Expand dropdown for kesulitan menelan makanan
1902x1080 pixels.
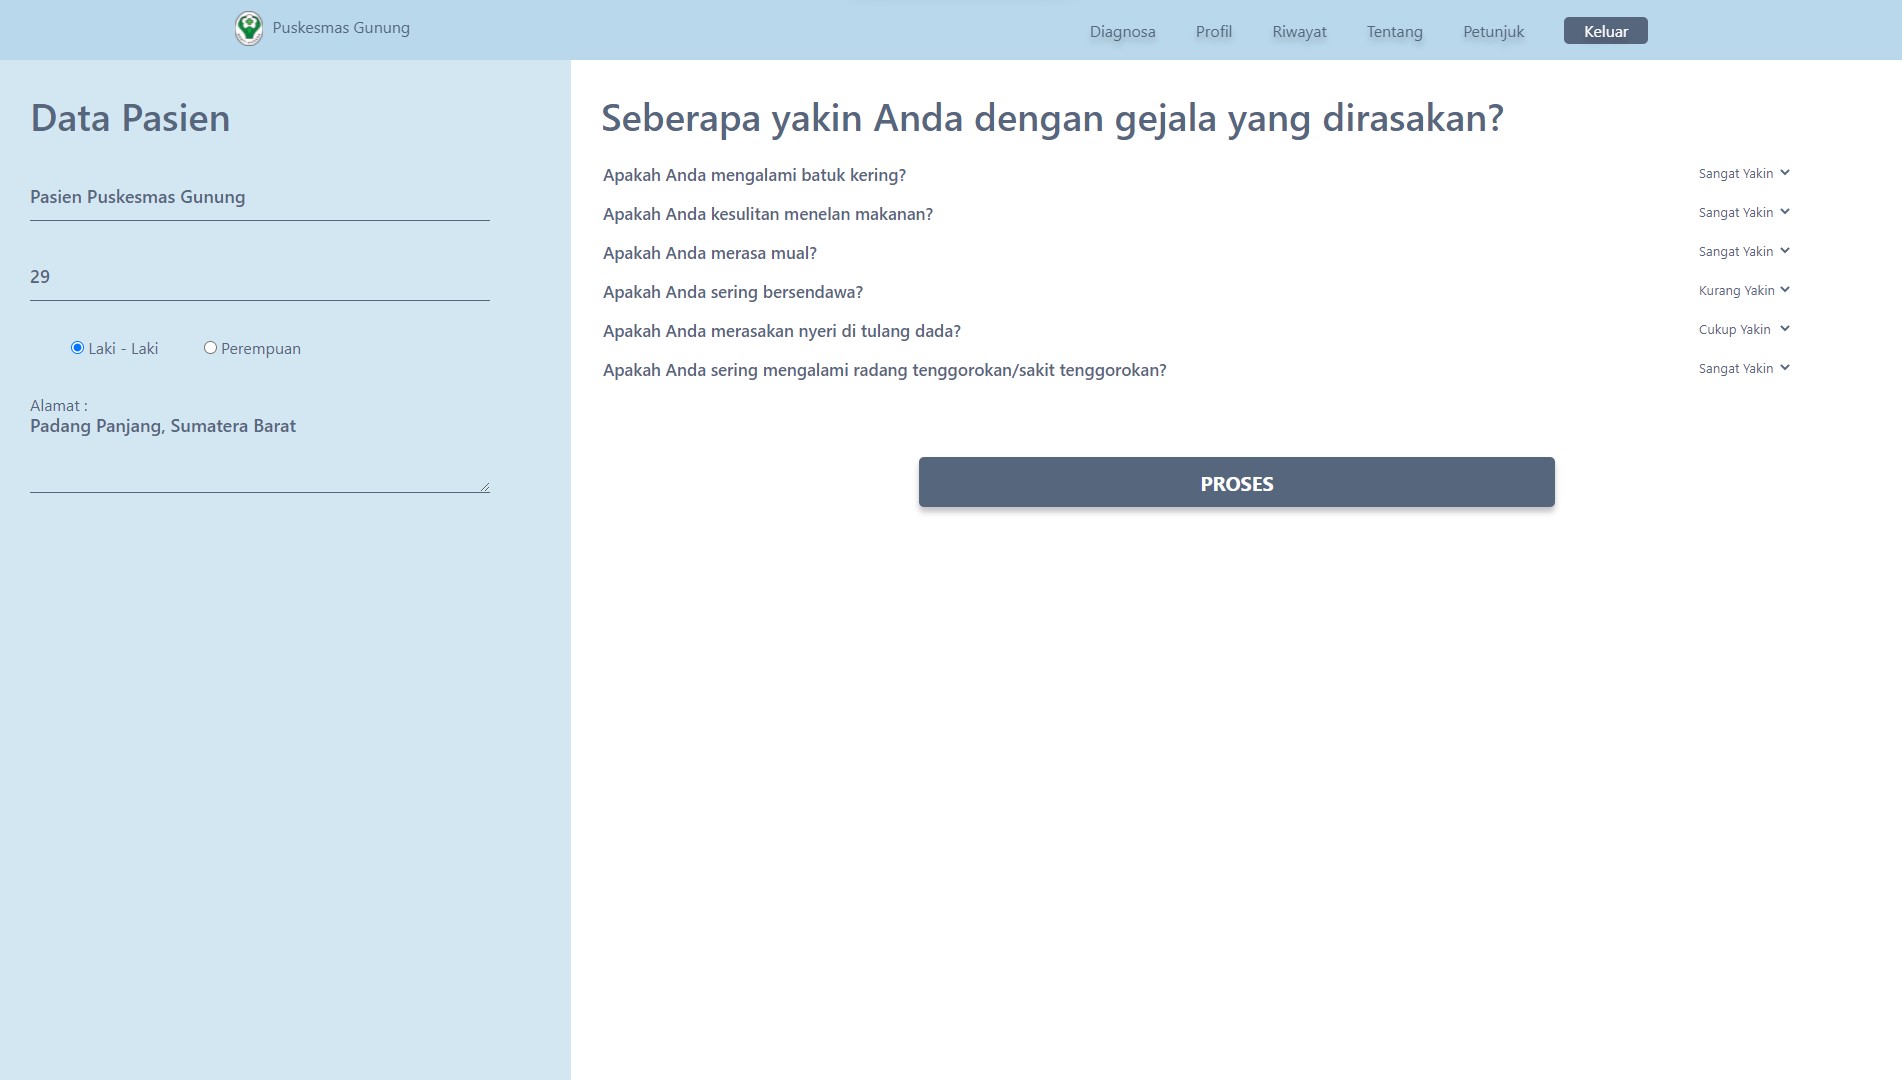[1743, 213]
